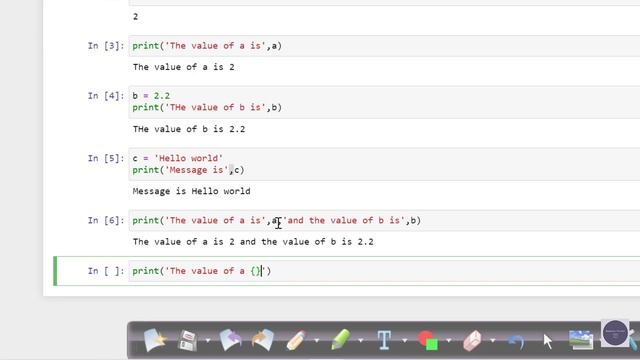The height and width of the screenshot is (360, 640).
Task: Click output text 'The value of a is 2'
Action: [x=184, y=67]
